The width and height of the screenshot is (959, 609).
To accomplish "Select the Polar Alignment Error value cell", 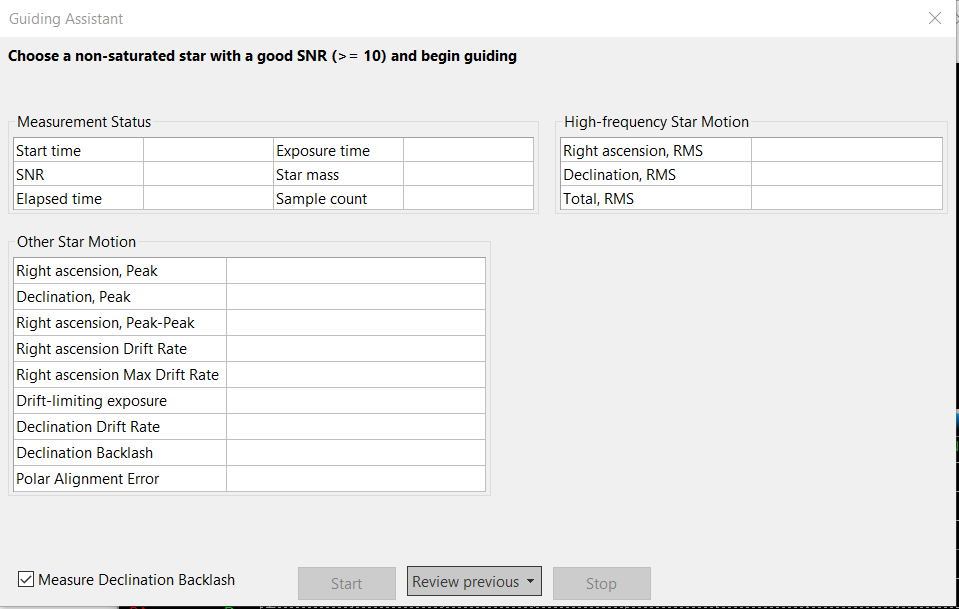I will pos(356,479).
